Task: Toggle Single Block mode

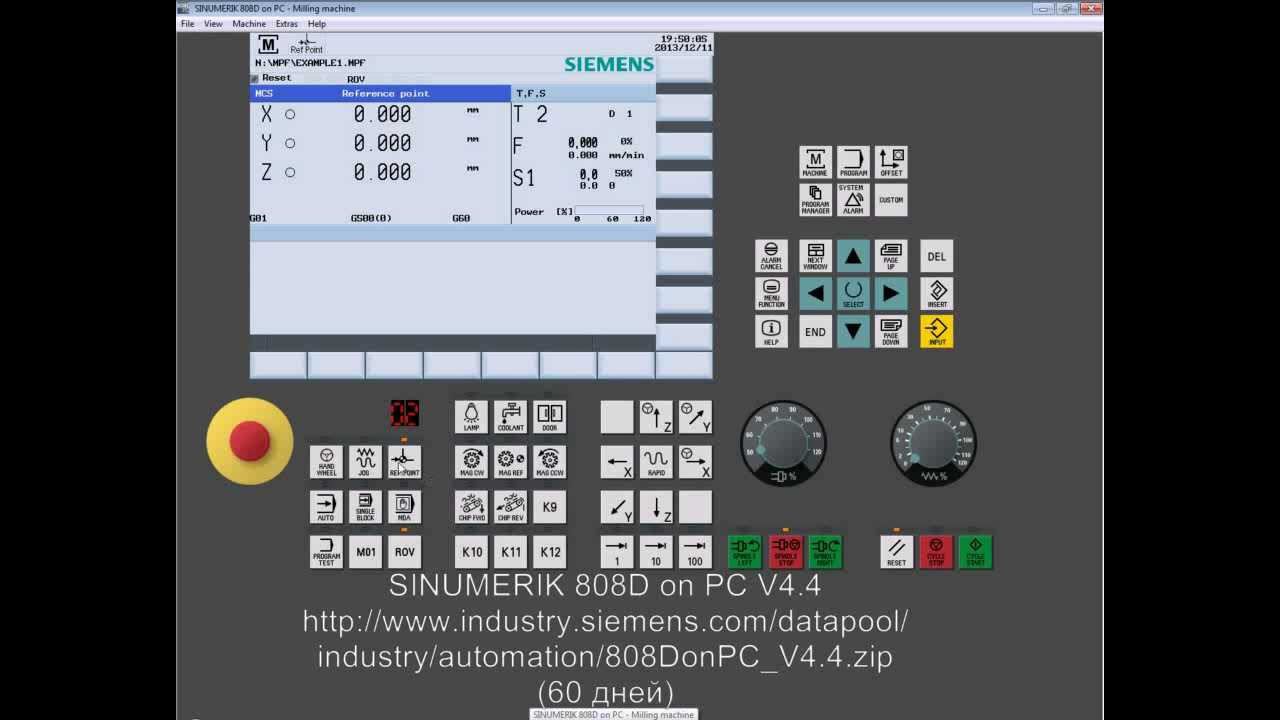Action: 365,507
